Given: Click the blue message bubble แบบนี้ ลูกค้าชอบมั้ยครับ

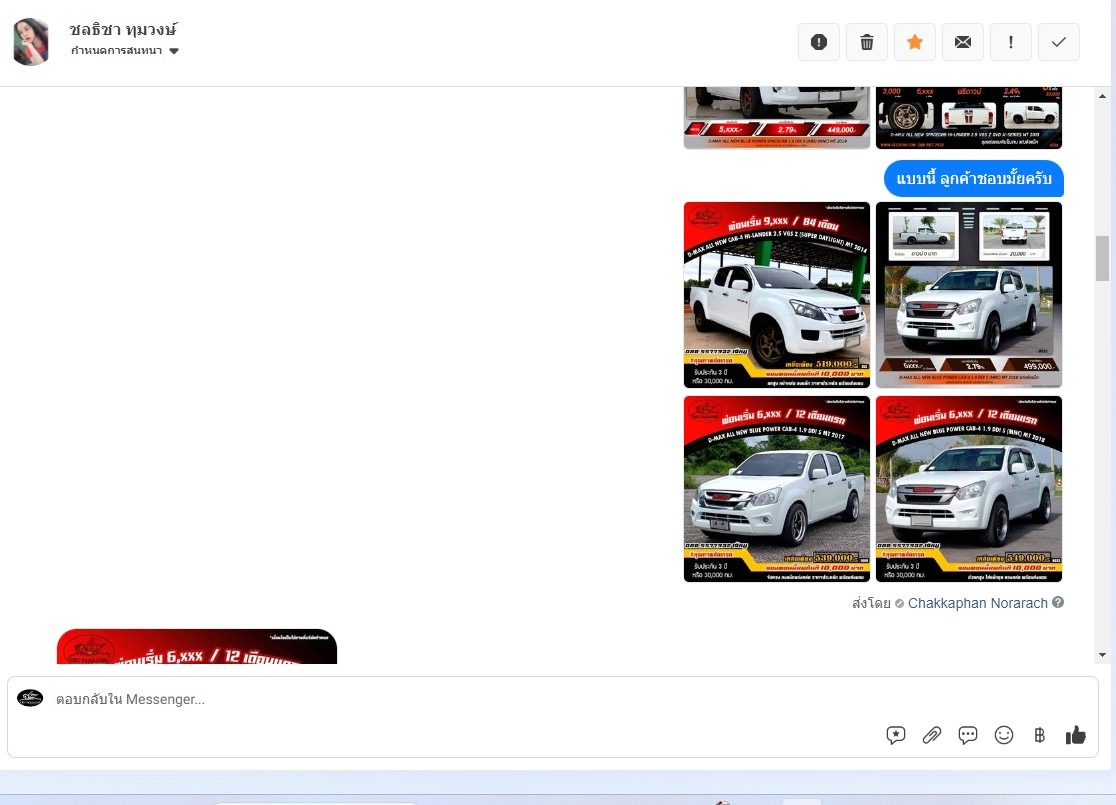Looking at the screenshot, I should click(x=974, y=179).
